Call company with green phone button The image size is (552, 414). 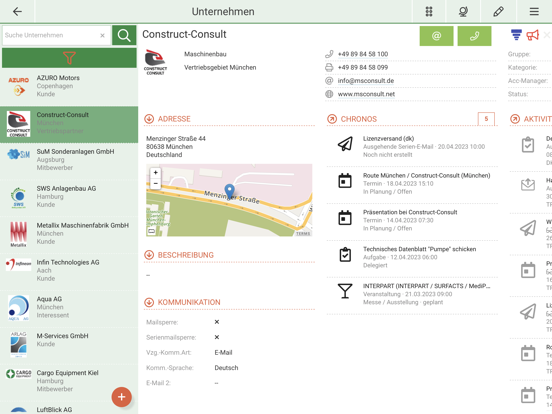[474, 36]
